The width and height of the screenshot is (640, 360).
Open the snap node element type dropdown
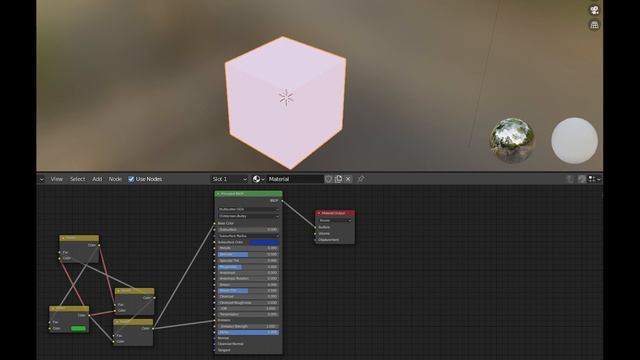[x=594, y=179]
